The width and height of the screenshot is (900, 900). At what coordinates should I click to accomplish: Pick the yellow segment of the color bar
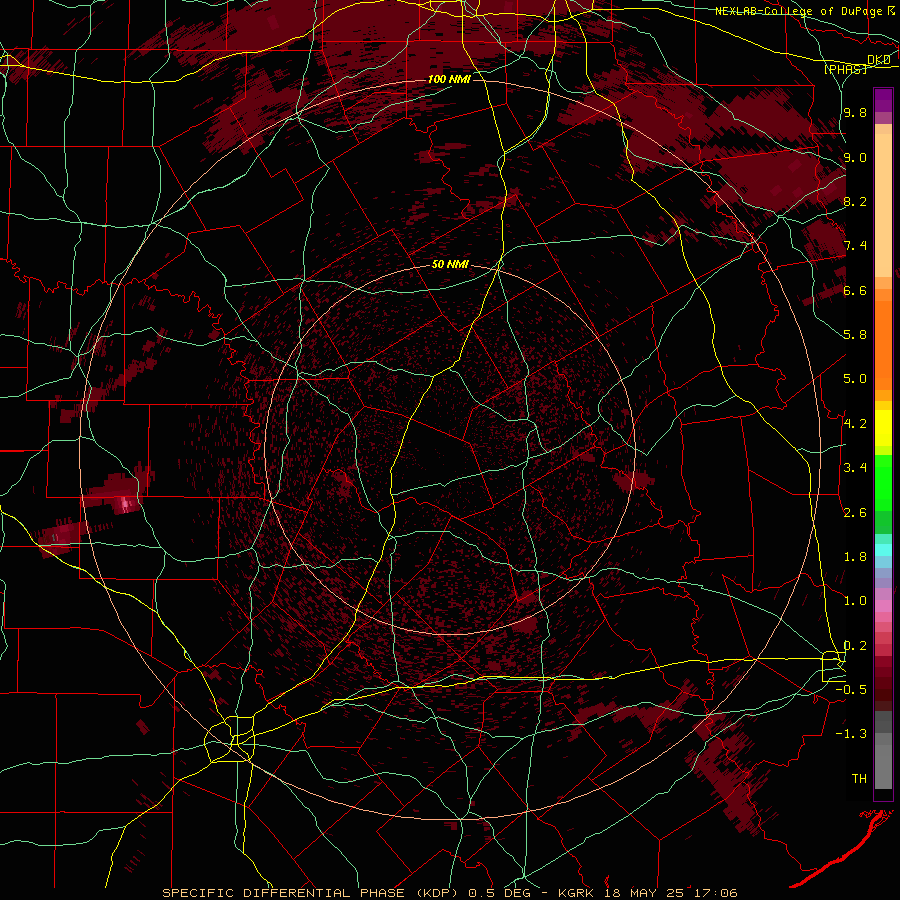pos(883,428)
